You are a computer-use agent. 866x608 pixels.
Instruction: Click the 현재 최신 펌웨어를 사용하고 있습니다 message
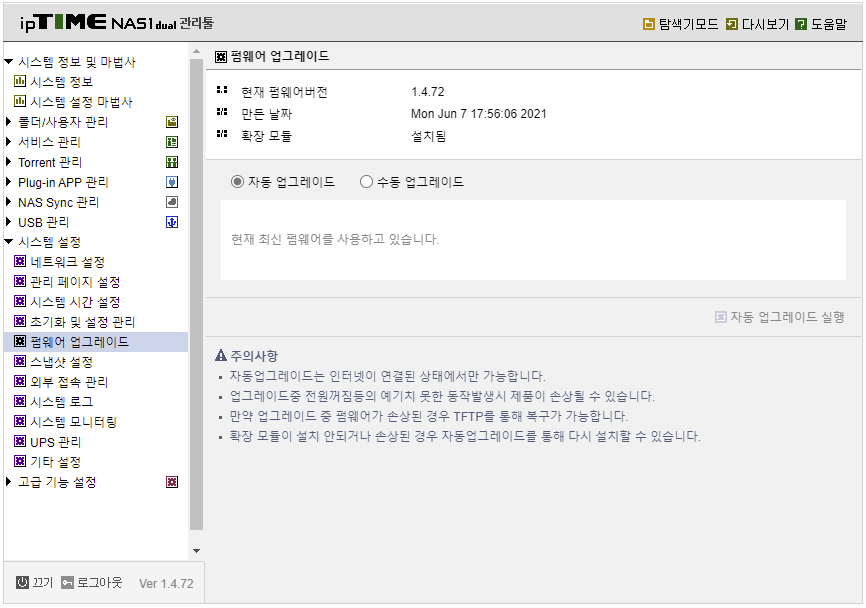coord(335,239)
